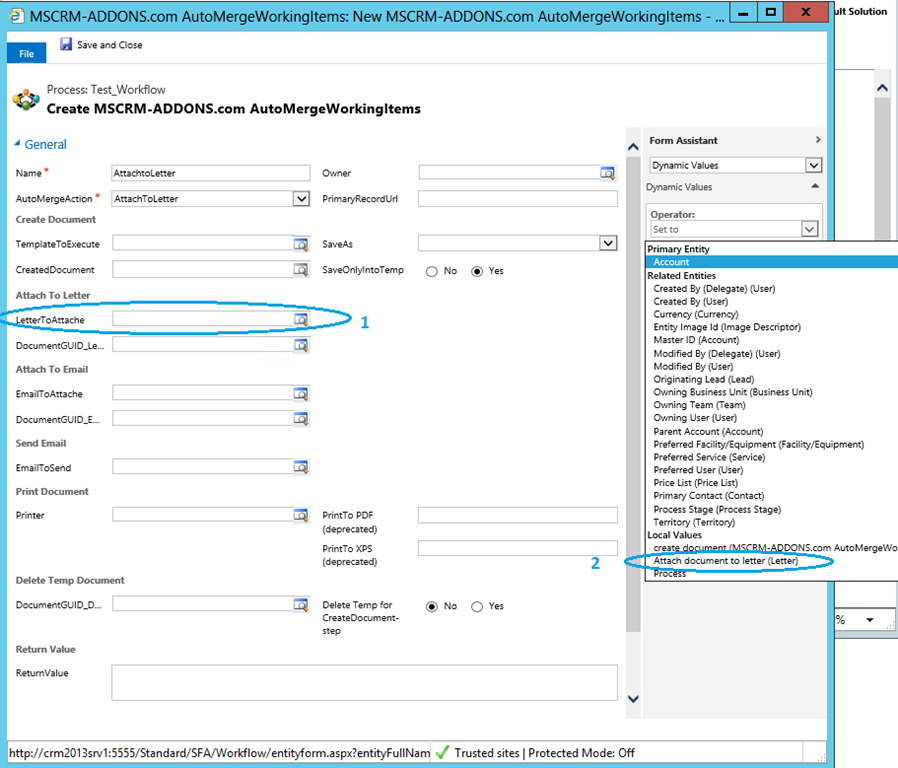898x768 pixels.
Task: Click the LetterToAttache input field
Action: 203,320
